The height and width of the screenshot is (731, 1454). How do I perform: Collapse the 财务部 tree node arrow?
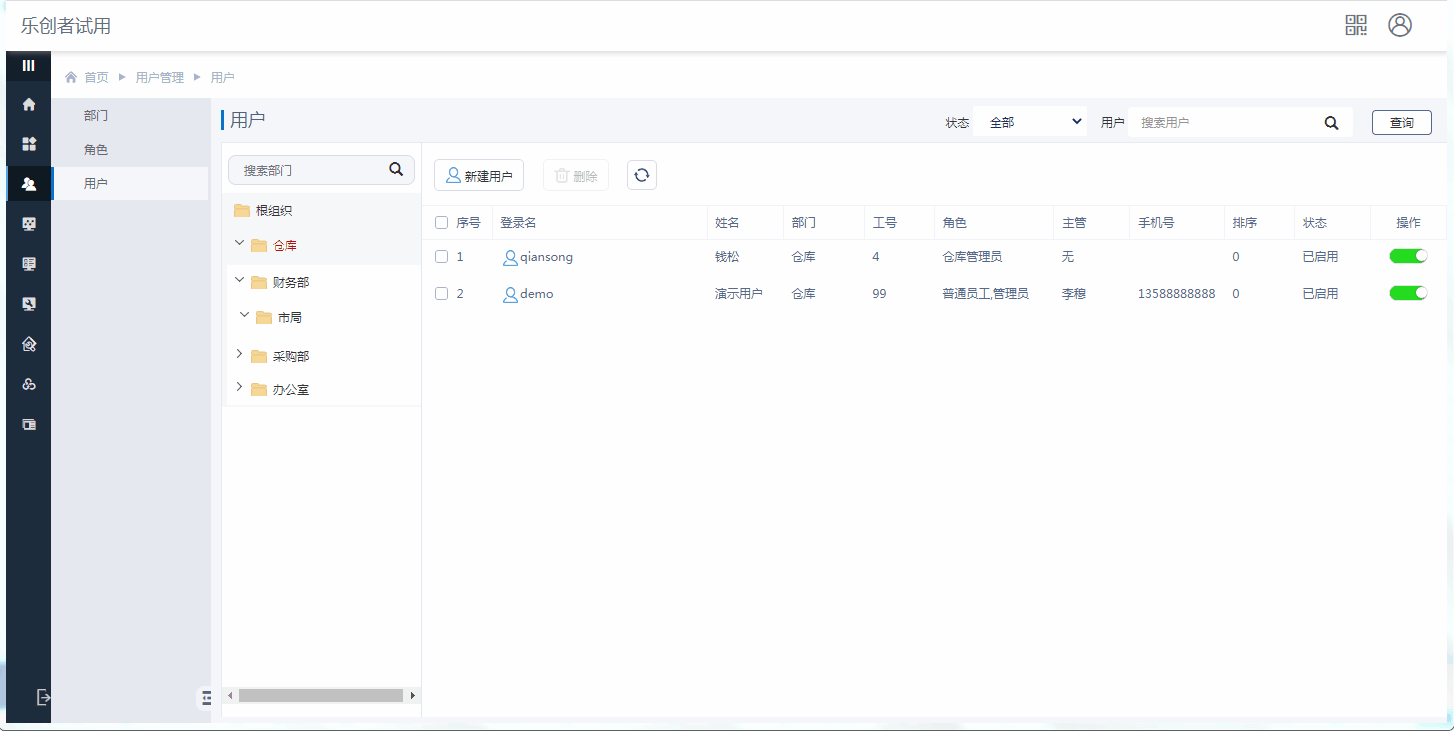[x=239, y=281]
